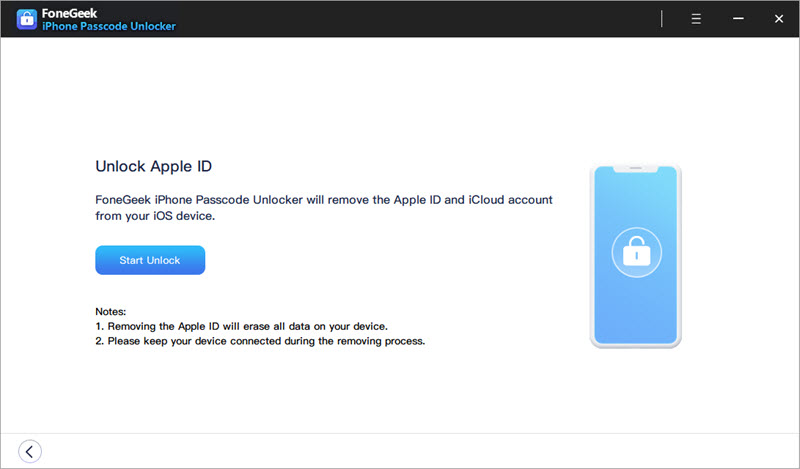
Task: Click the Unlock Apple ID heading
Action: coord(153,166)
